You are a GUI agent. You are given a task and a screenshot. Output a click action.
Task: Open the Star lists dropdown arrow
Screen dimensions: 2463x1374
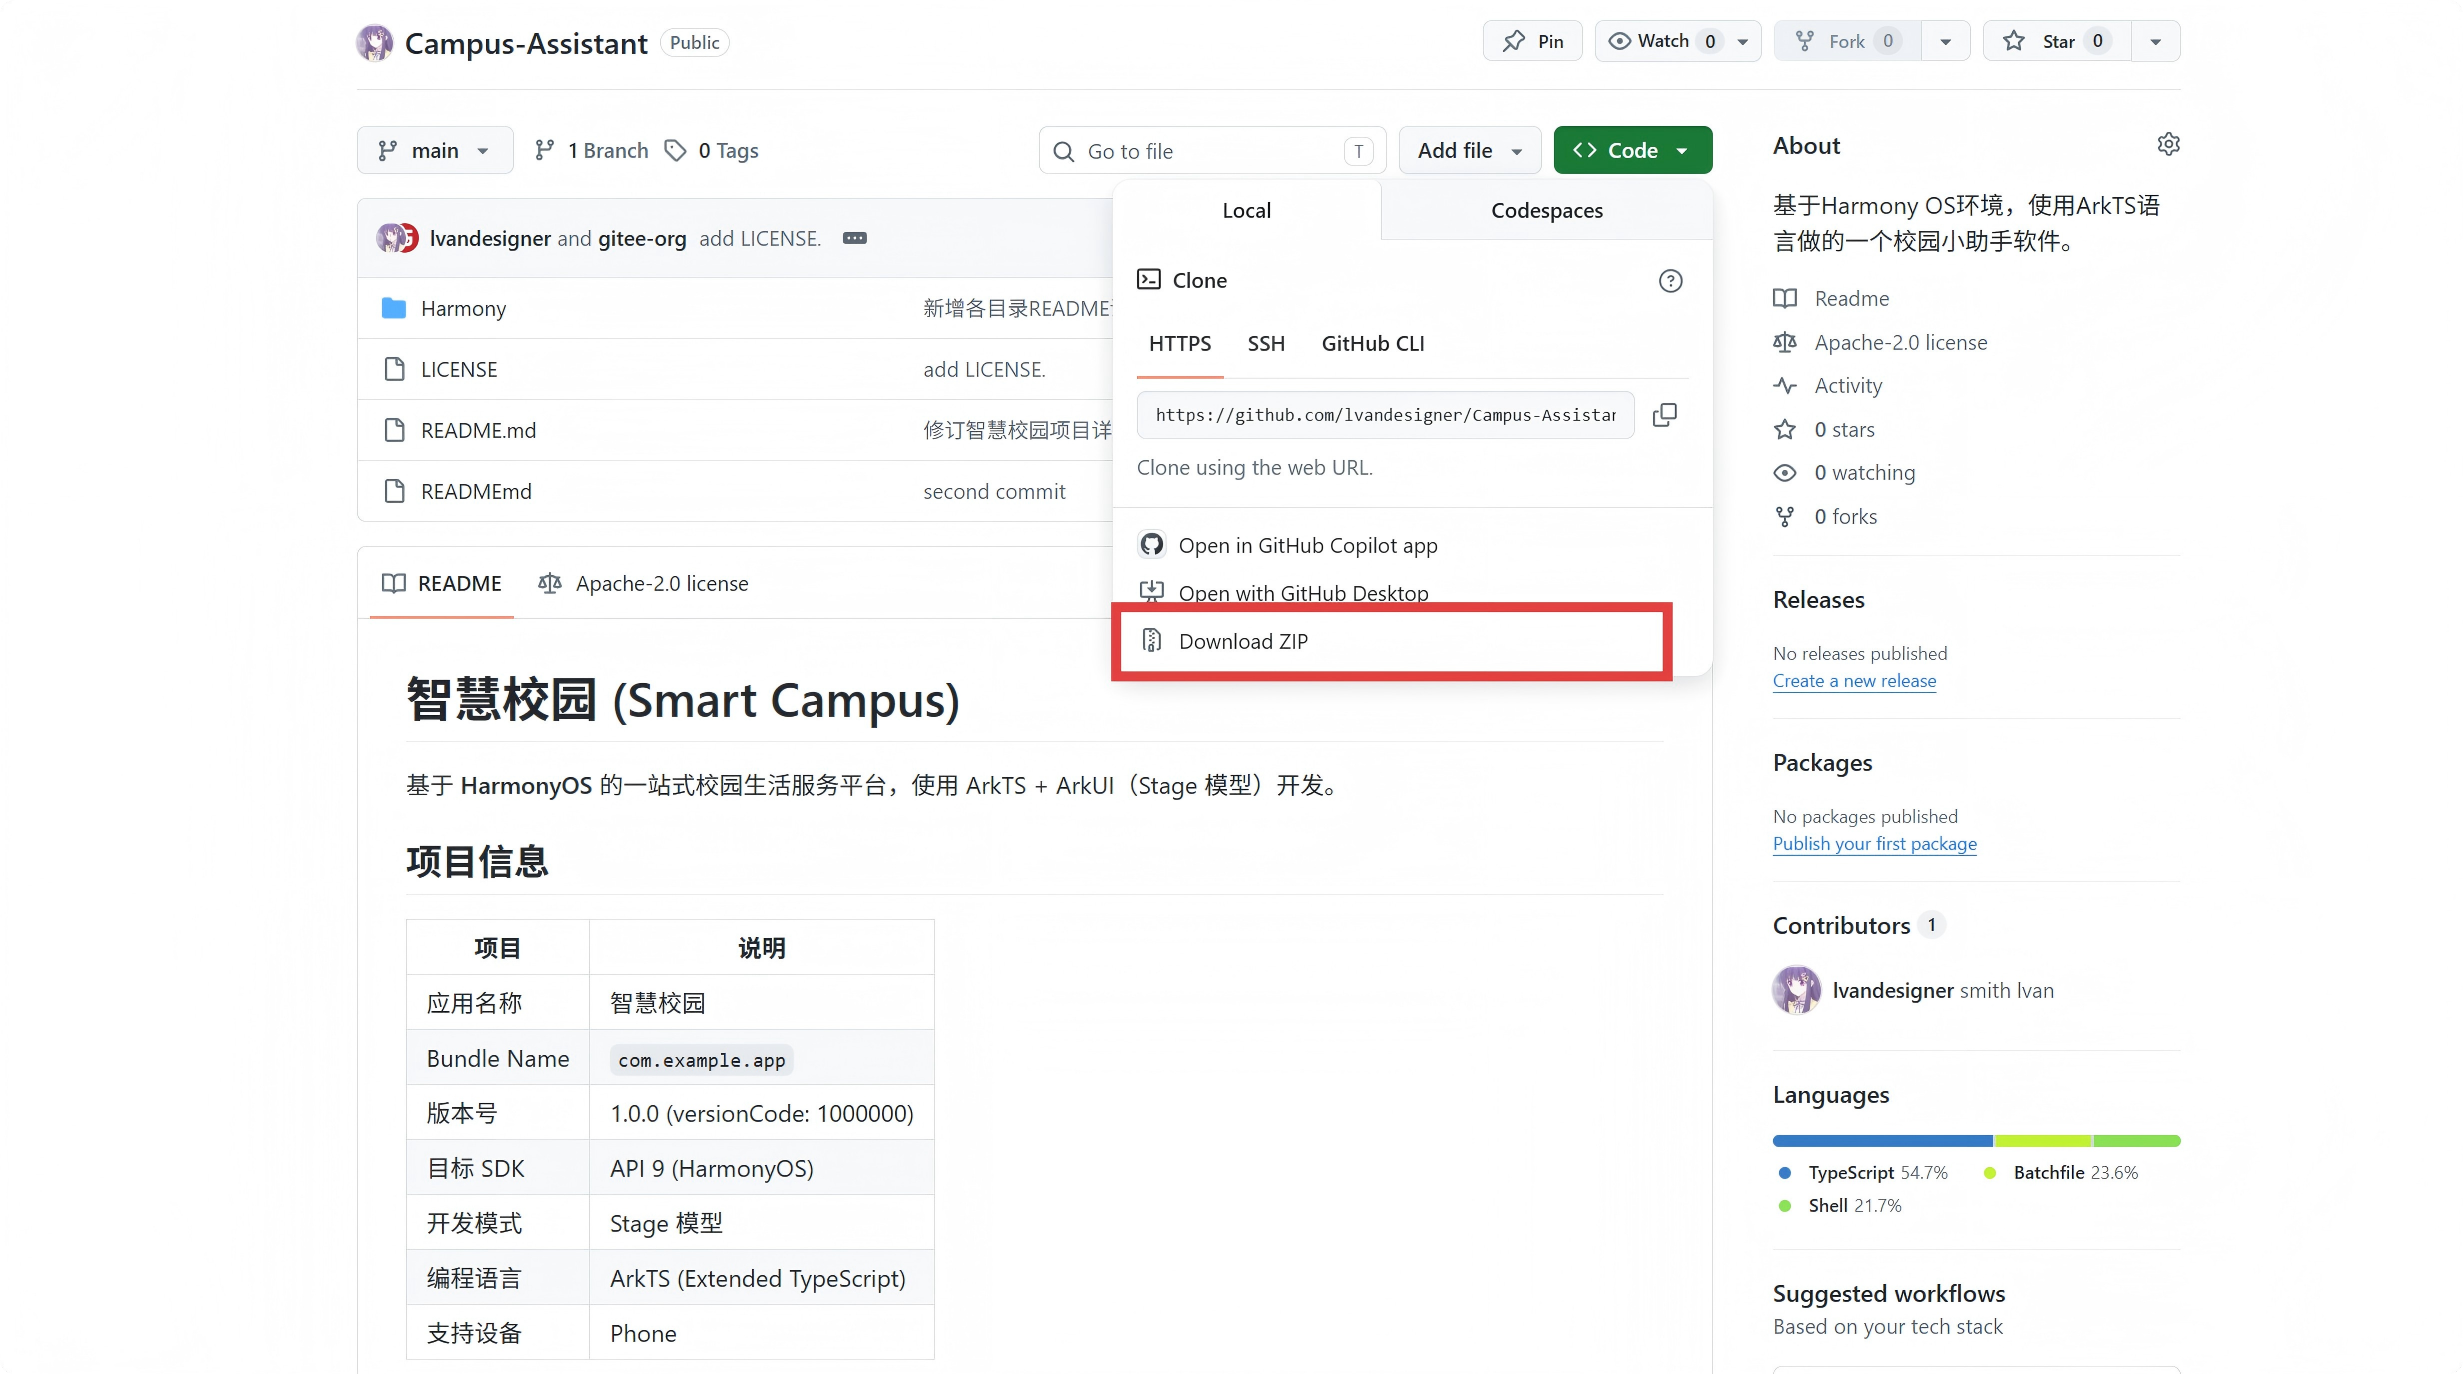point(2156,41)
